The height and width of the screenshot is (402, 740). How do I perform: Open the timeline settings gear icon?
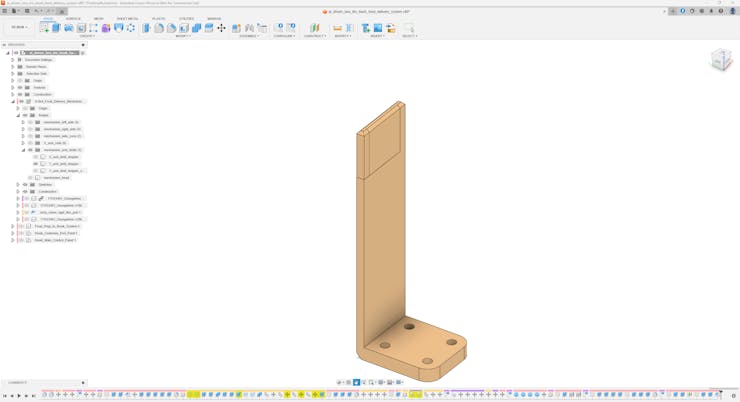[x=734, y=395]
